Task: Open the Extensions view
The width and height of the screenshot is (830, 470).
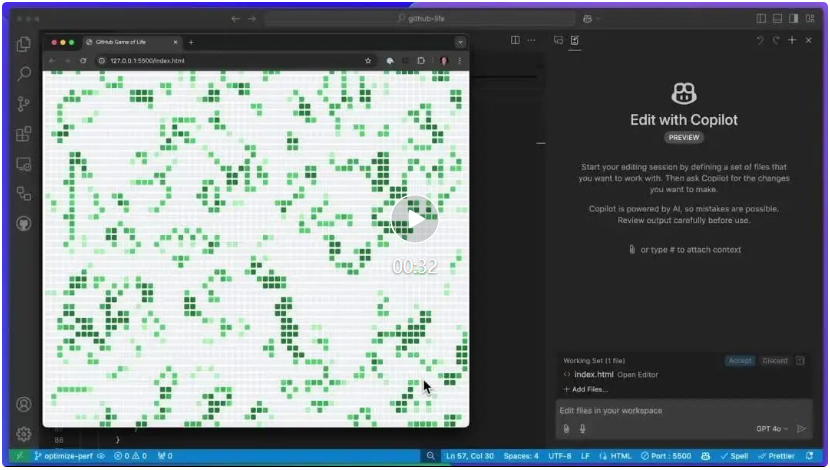Action: tap(23, 134)
